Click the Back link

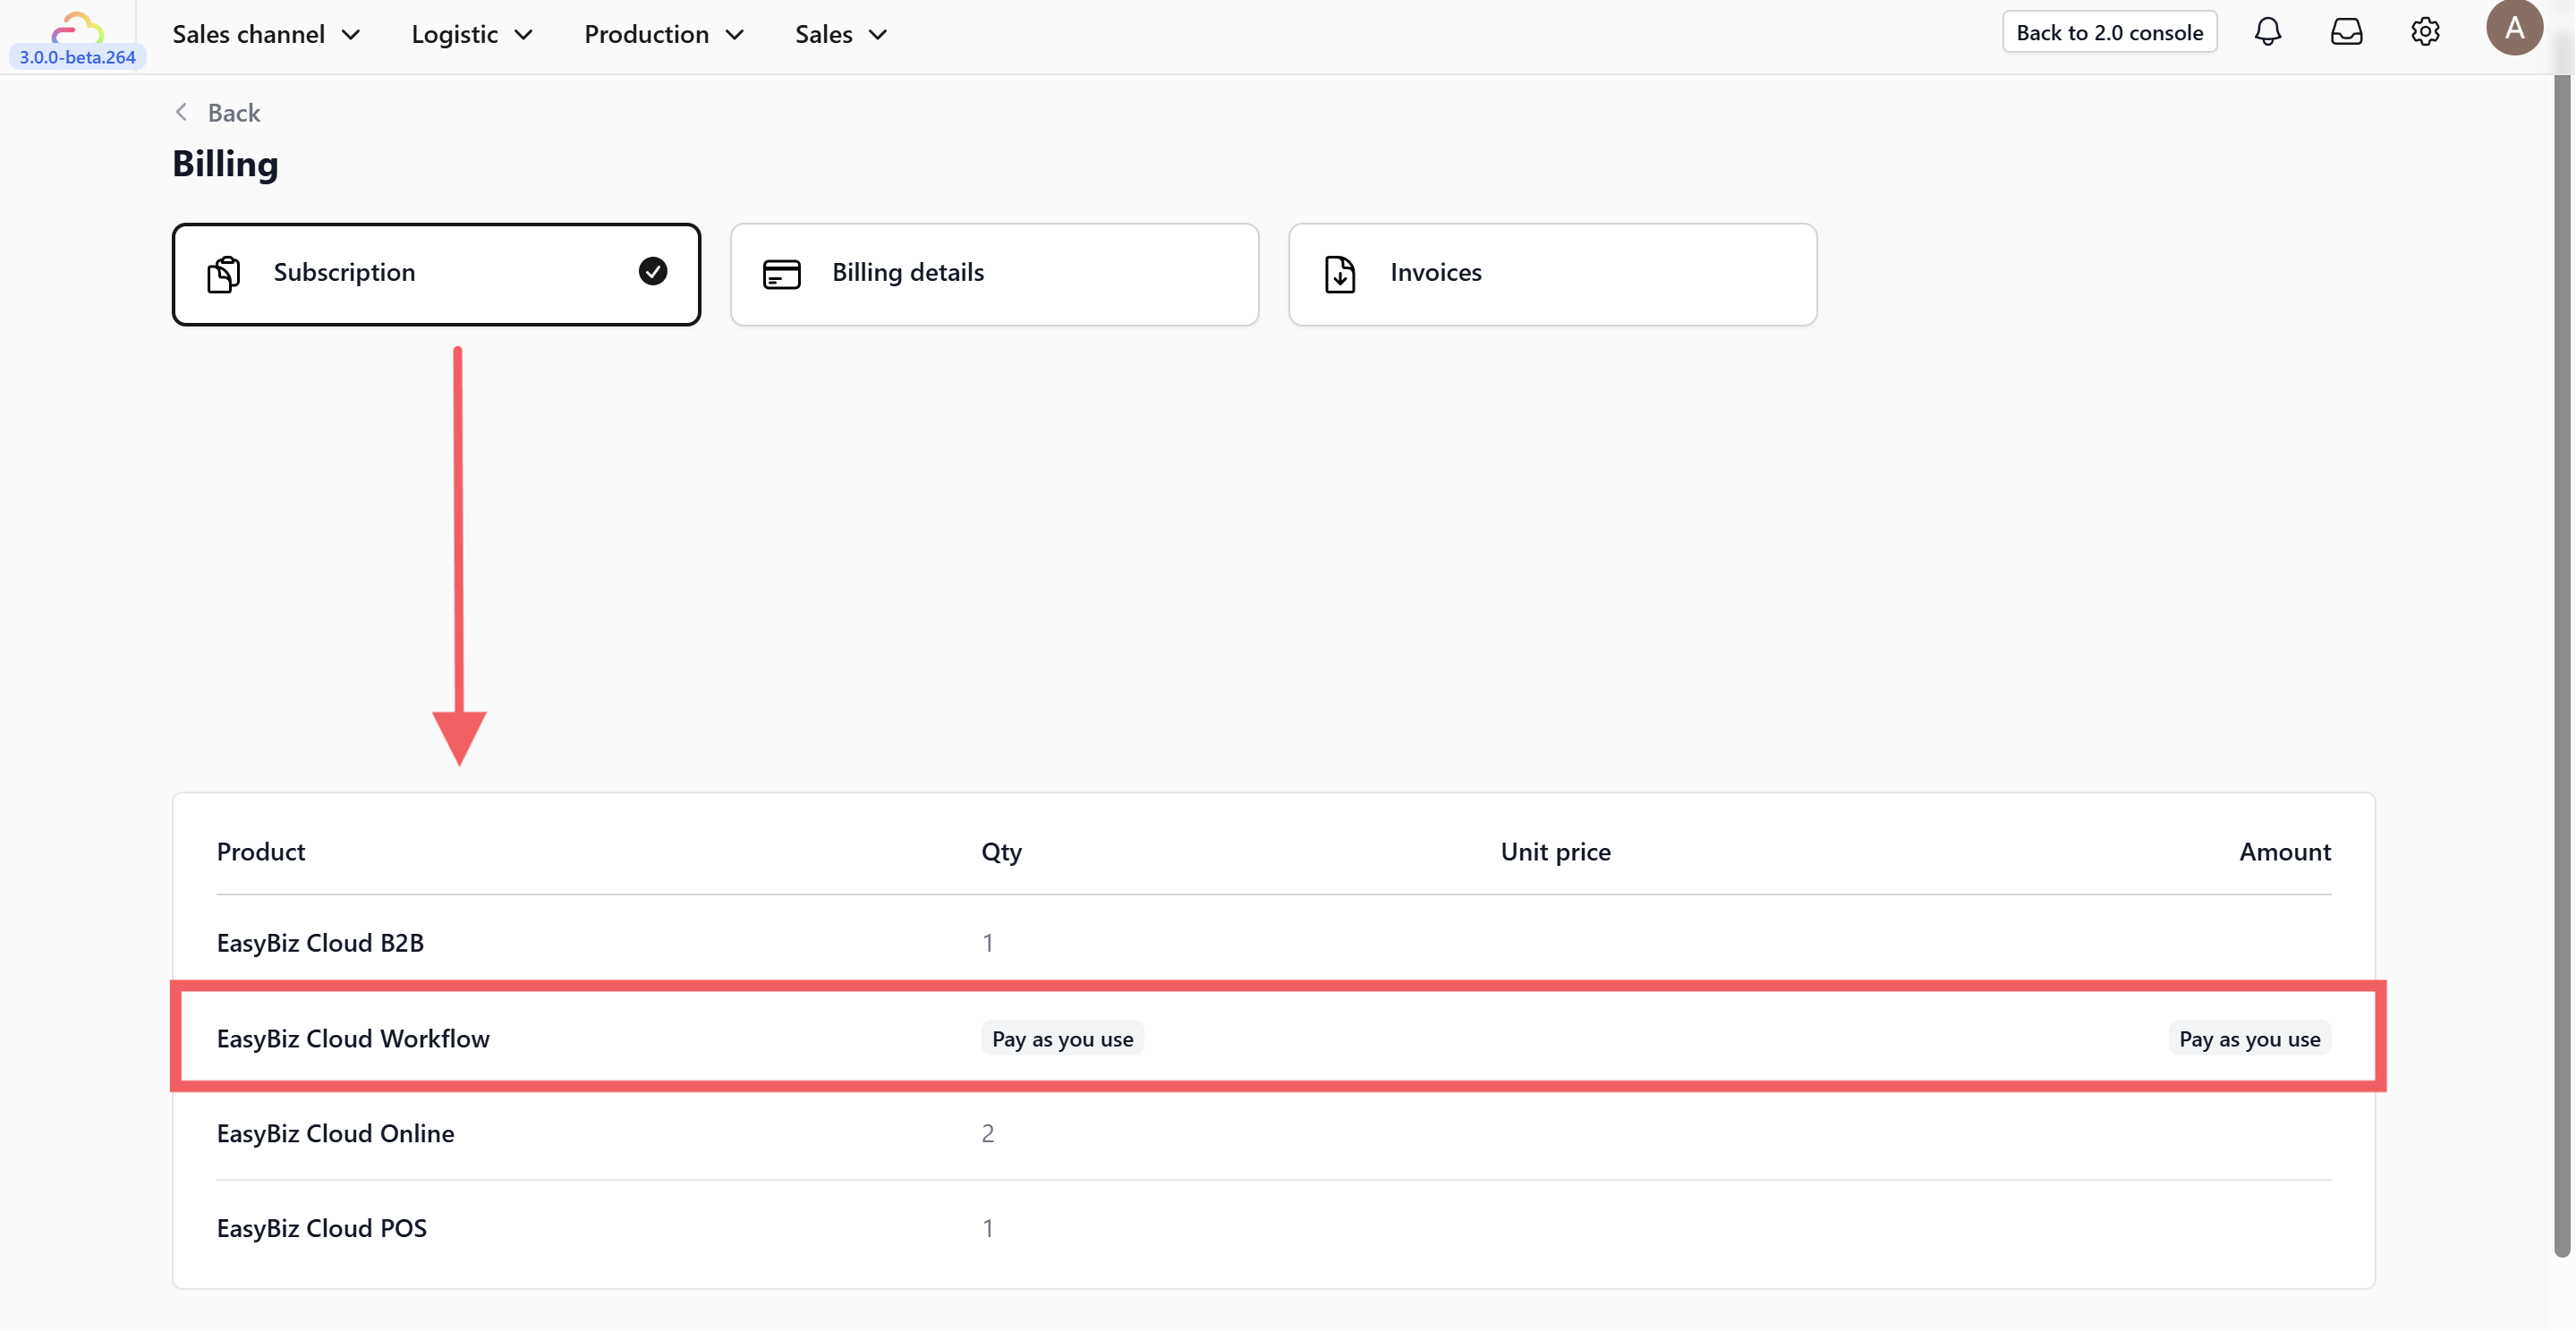point(233,112)
